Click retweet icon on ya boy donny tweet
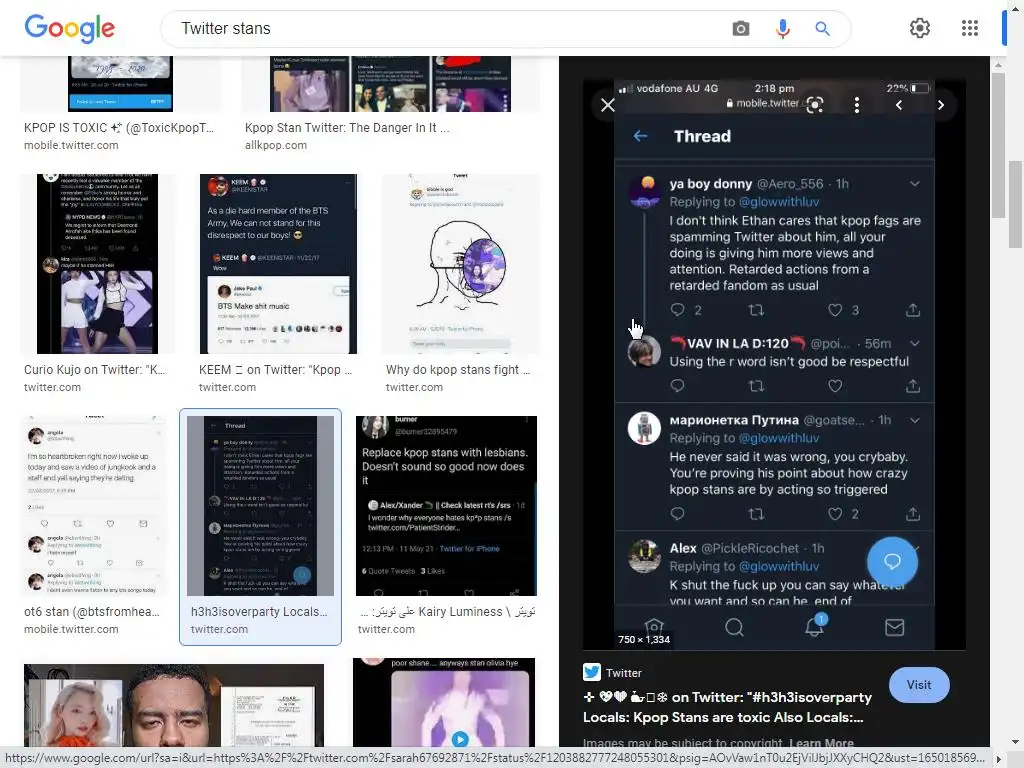This screenshot has width=1024, height=768. 756,310
